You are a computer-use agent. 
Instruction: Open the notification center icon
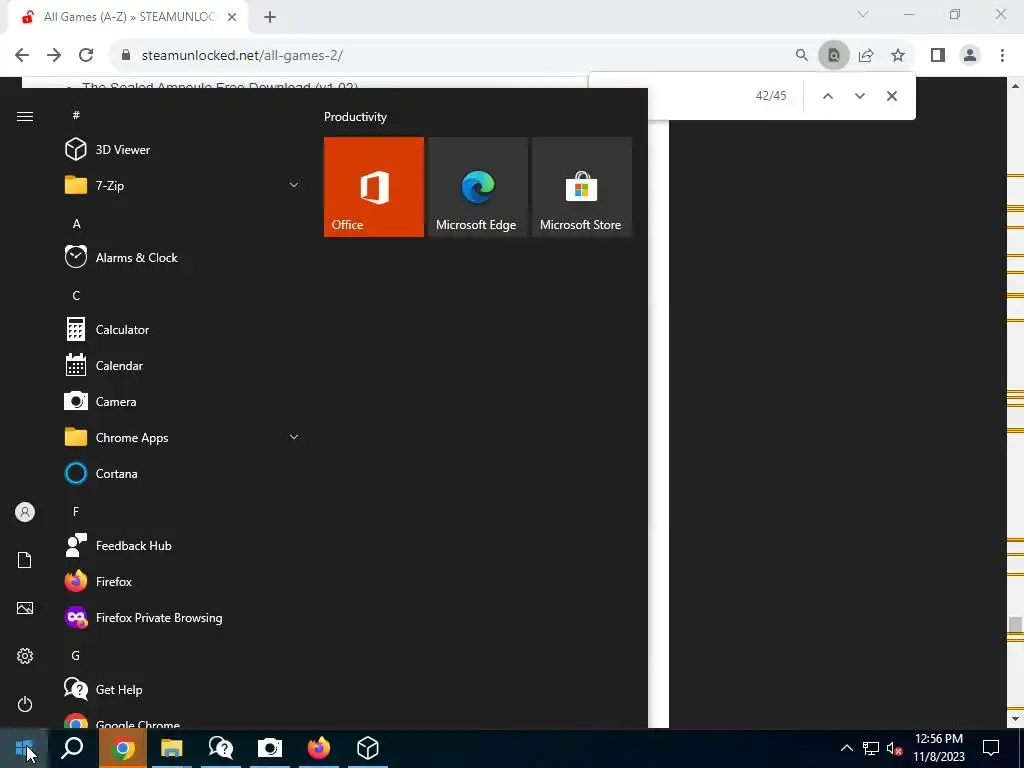pyautogui.click(x=991, y=748)
